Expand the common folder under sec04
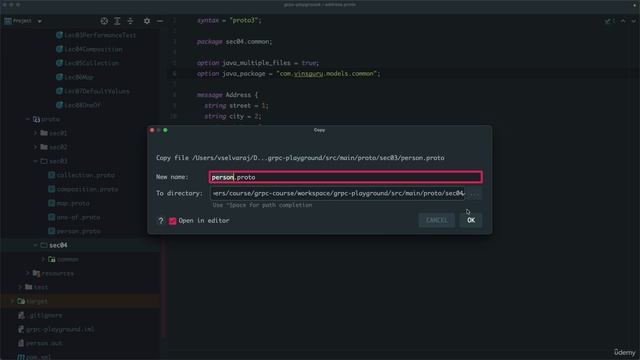 coord(43,259)
